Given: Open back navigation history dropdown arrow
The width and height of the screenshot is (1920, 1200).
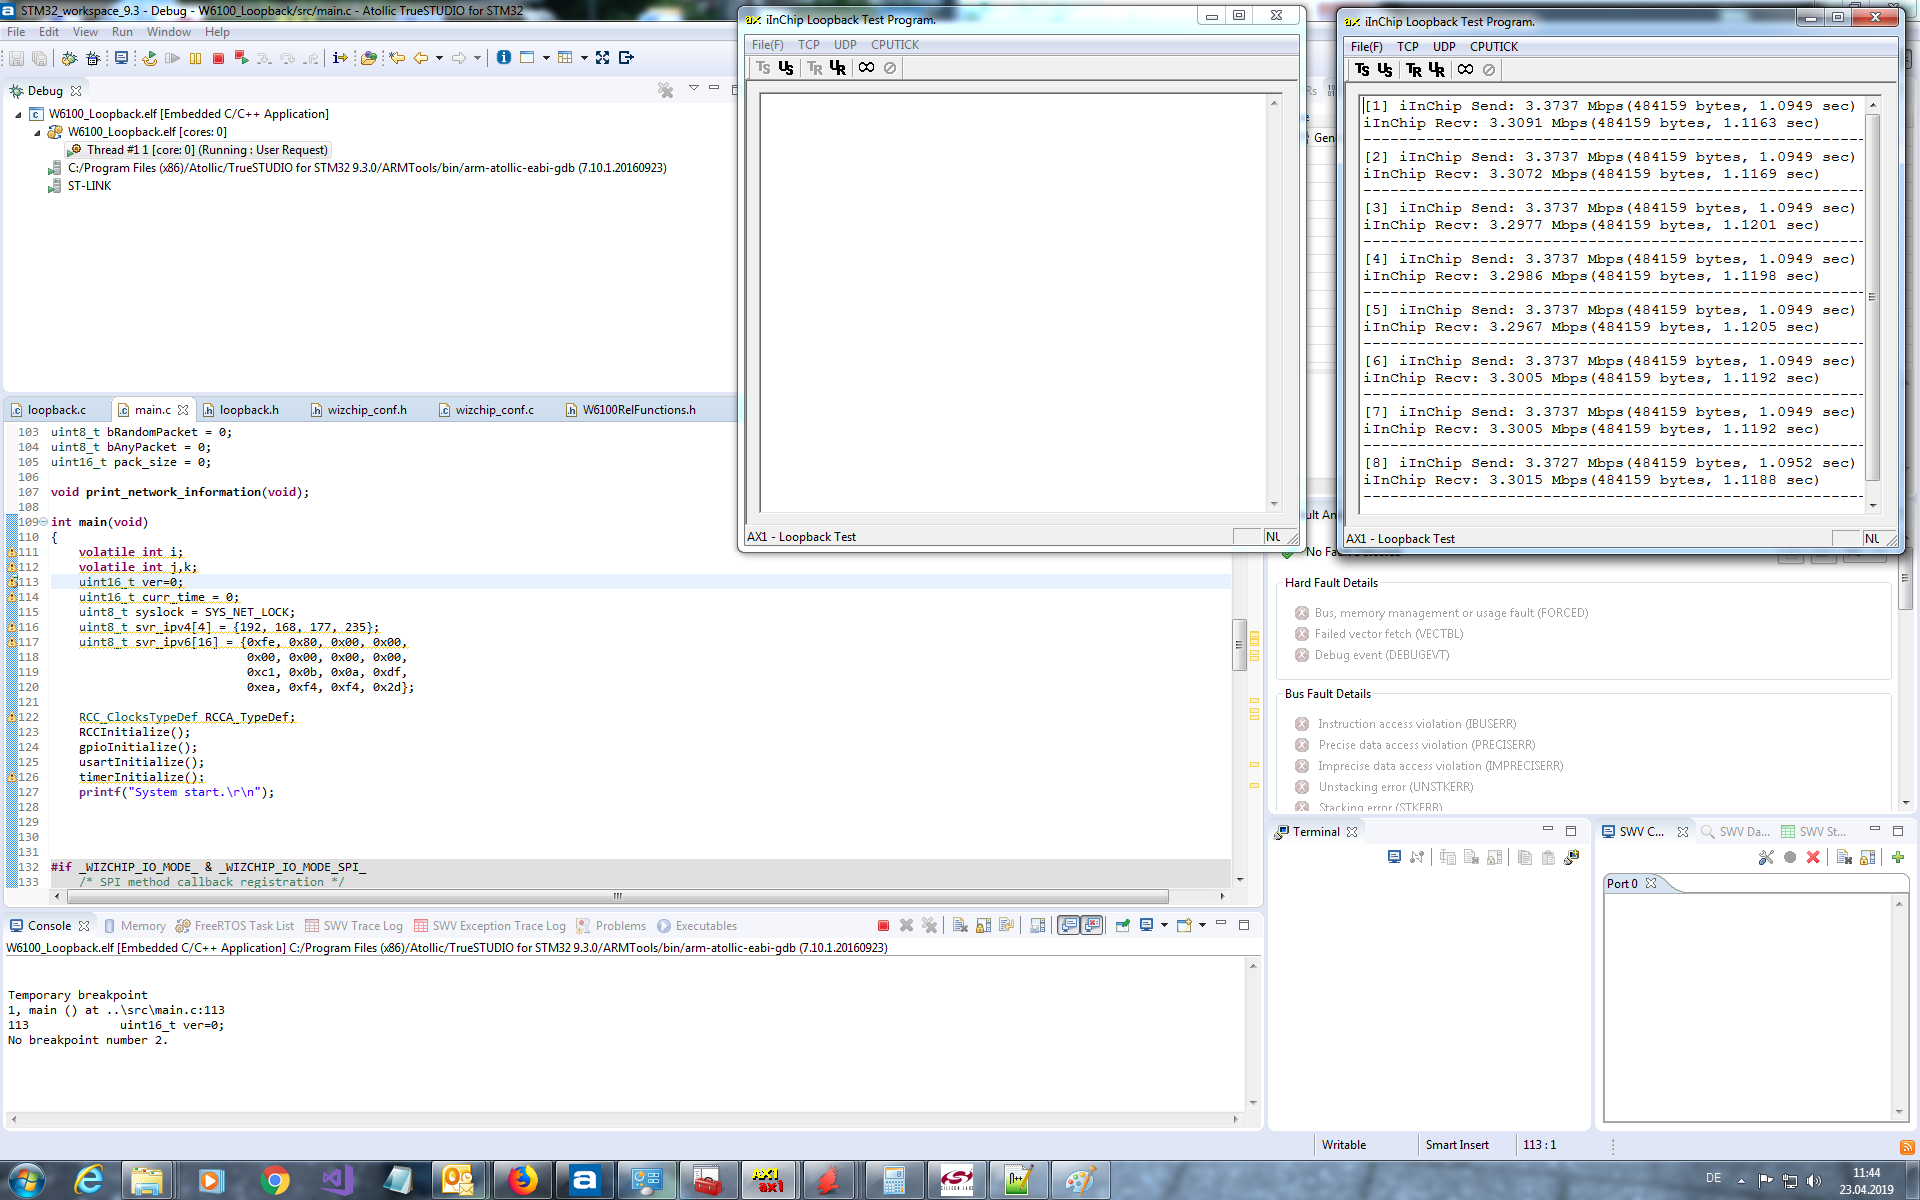Looking at the screenshot, I should tap(439, 58).
